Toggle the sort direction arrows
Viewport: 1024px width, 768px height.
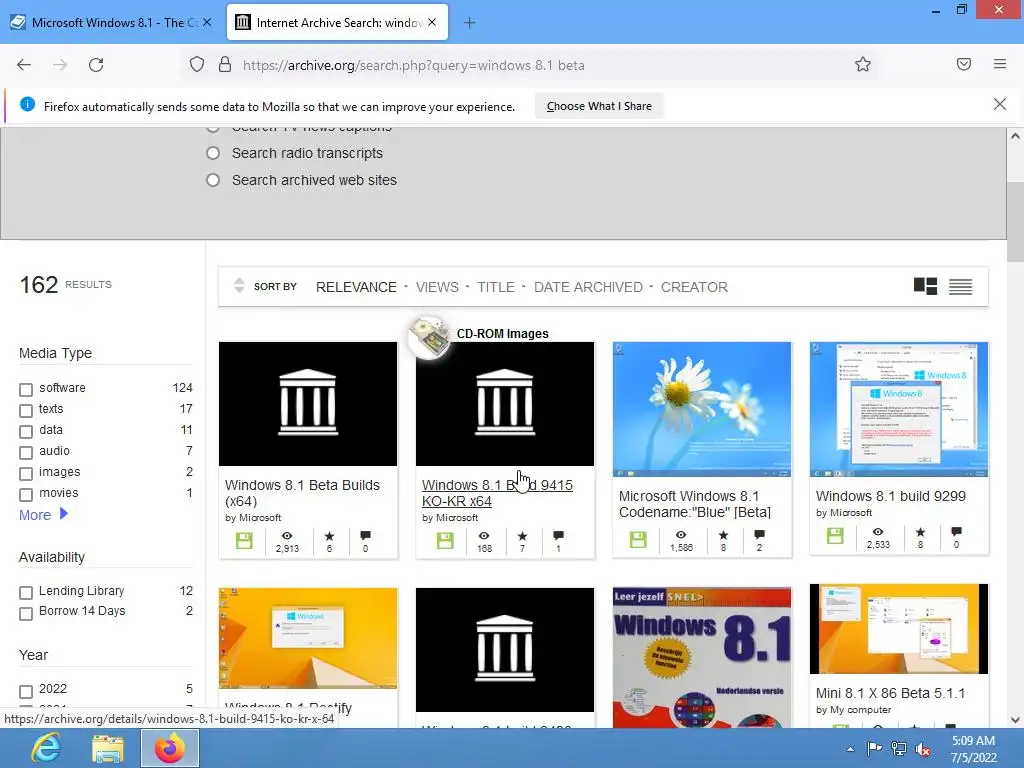coord(239,286)
